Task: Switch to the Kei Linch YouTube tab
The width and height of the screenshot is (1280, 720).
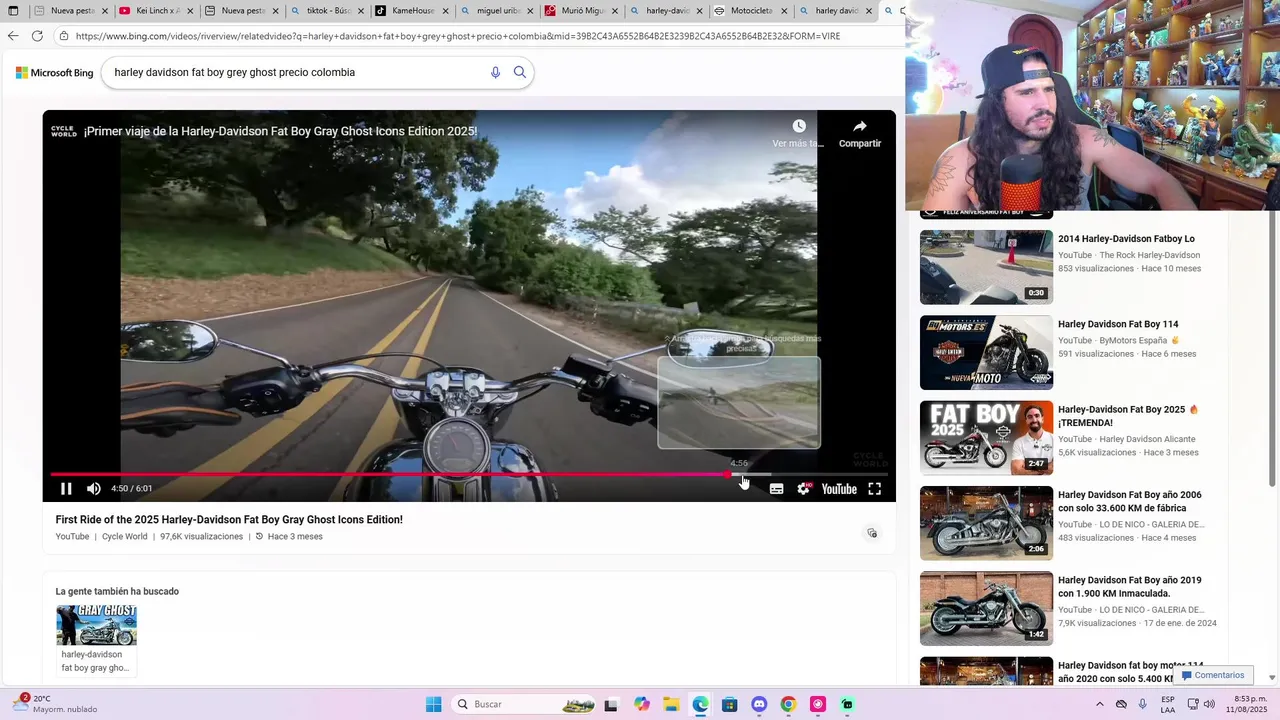Action: [155, 11]
